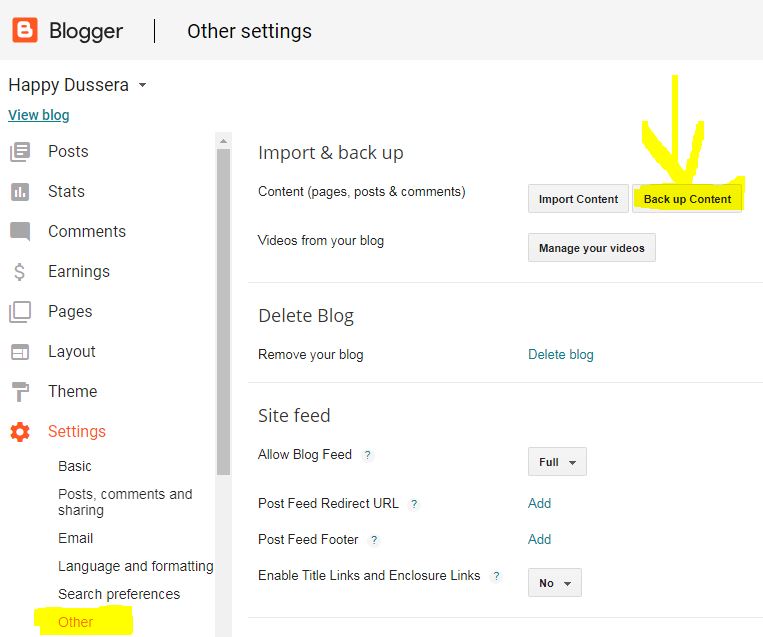This screenshot has height=637, width=763.
Task: Open Basic settings sub-item
Action: 74,466
